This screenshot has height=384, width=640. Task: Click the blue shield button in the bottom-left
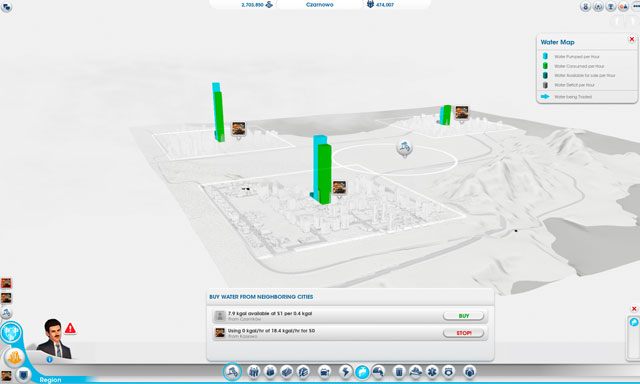[24, 374]
